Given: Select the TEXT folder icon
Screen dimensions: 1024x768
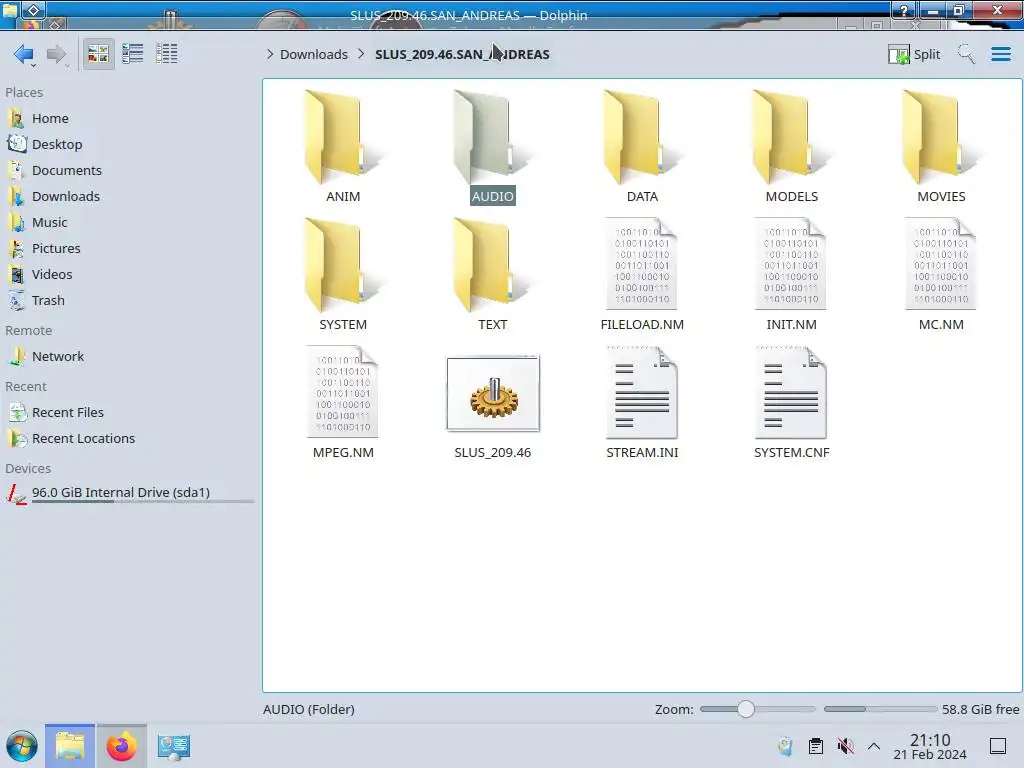Looking at the screenshot, I should pyautogui.click(x=492, y=266).
